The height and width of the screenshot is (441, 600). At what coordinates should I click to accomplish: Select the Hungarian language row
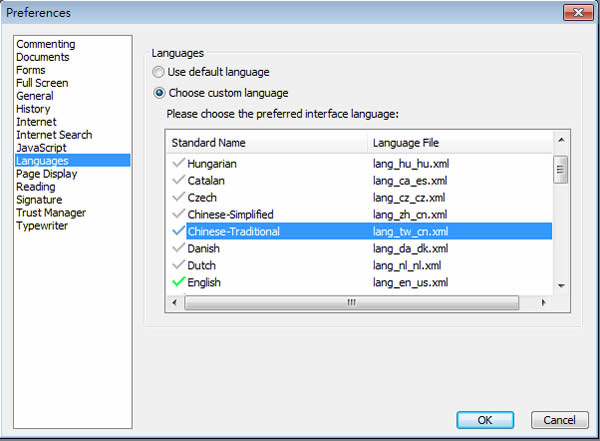[x=360, y=163]
